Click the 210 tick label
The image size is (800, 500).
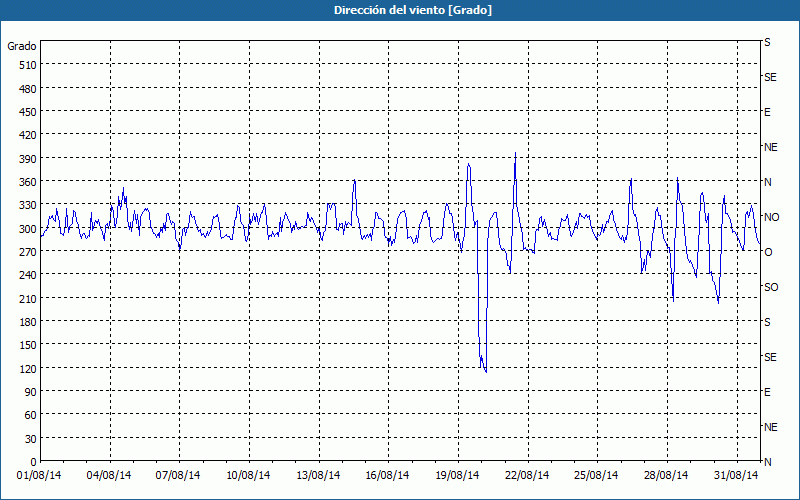pyautogui.click(x=29, y=298)
